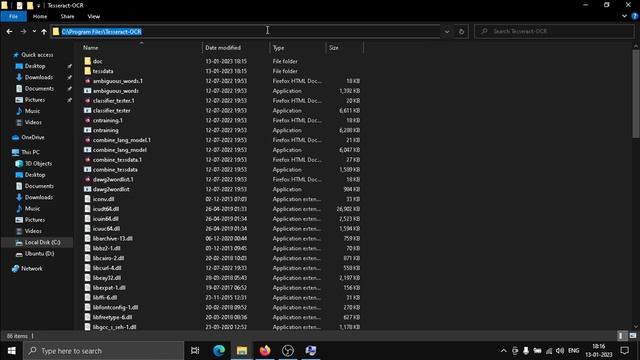Open Task View from taskbar
This screenshot has height=360, width=640.
tap(195, 351)
